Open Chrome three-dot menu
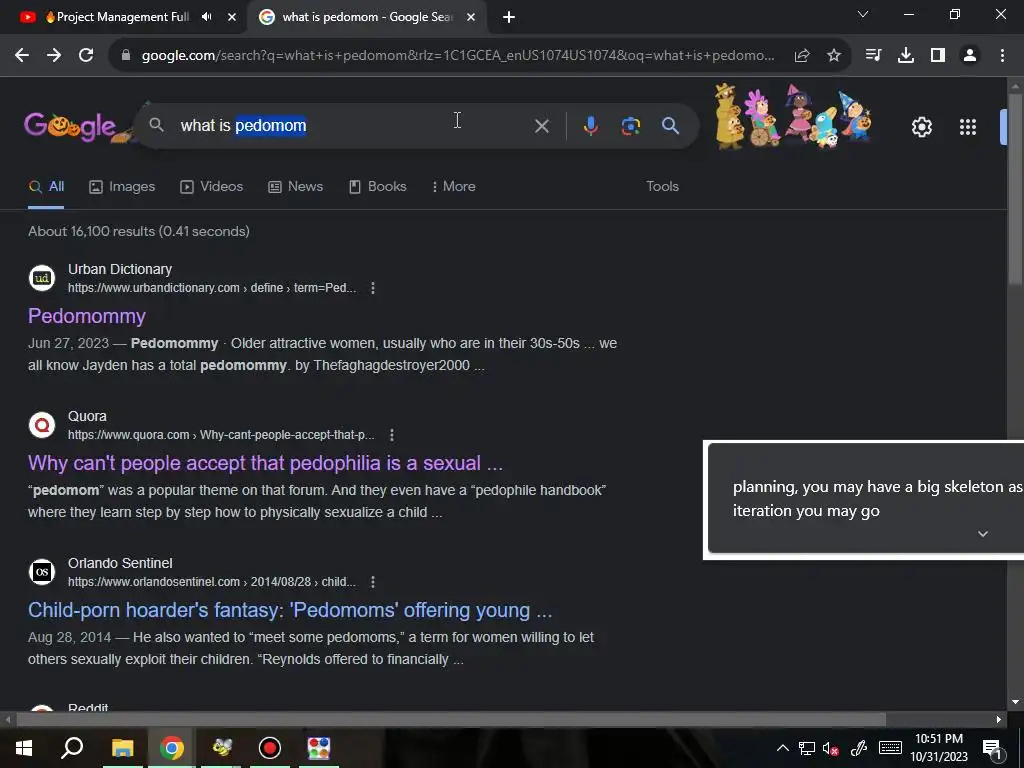Viewport: 1024px width, 768px height. click(1002, 56)
